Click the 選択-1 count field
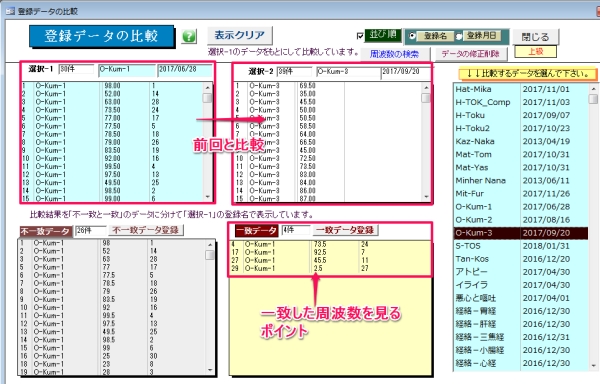600x384 pixels. (76, 70)
